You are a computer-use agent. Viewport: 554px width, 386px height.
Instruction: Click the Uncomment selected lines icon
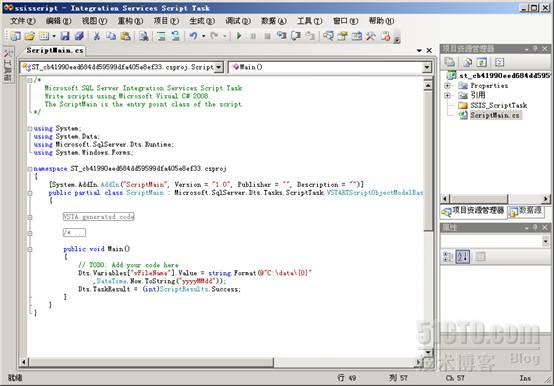pyautogui.click(x=176, y=36)
